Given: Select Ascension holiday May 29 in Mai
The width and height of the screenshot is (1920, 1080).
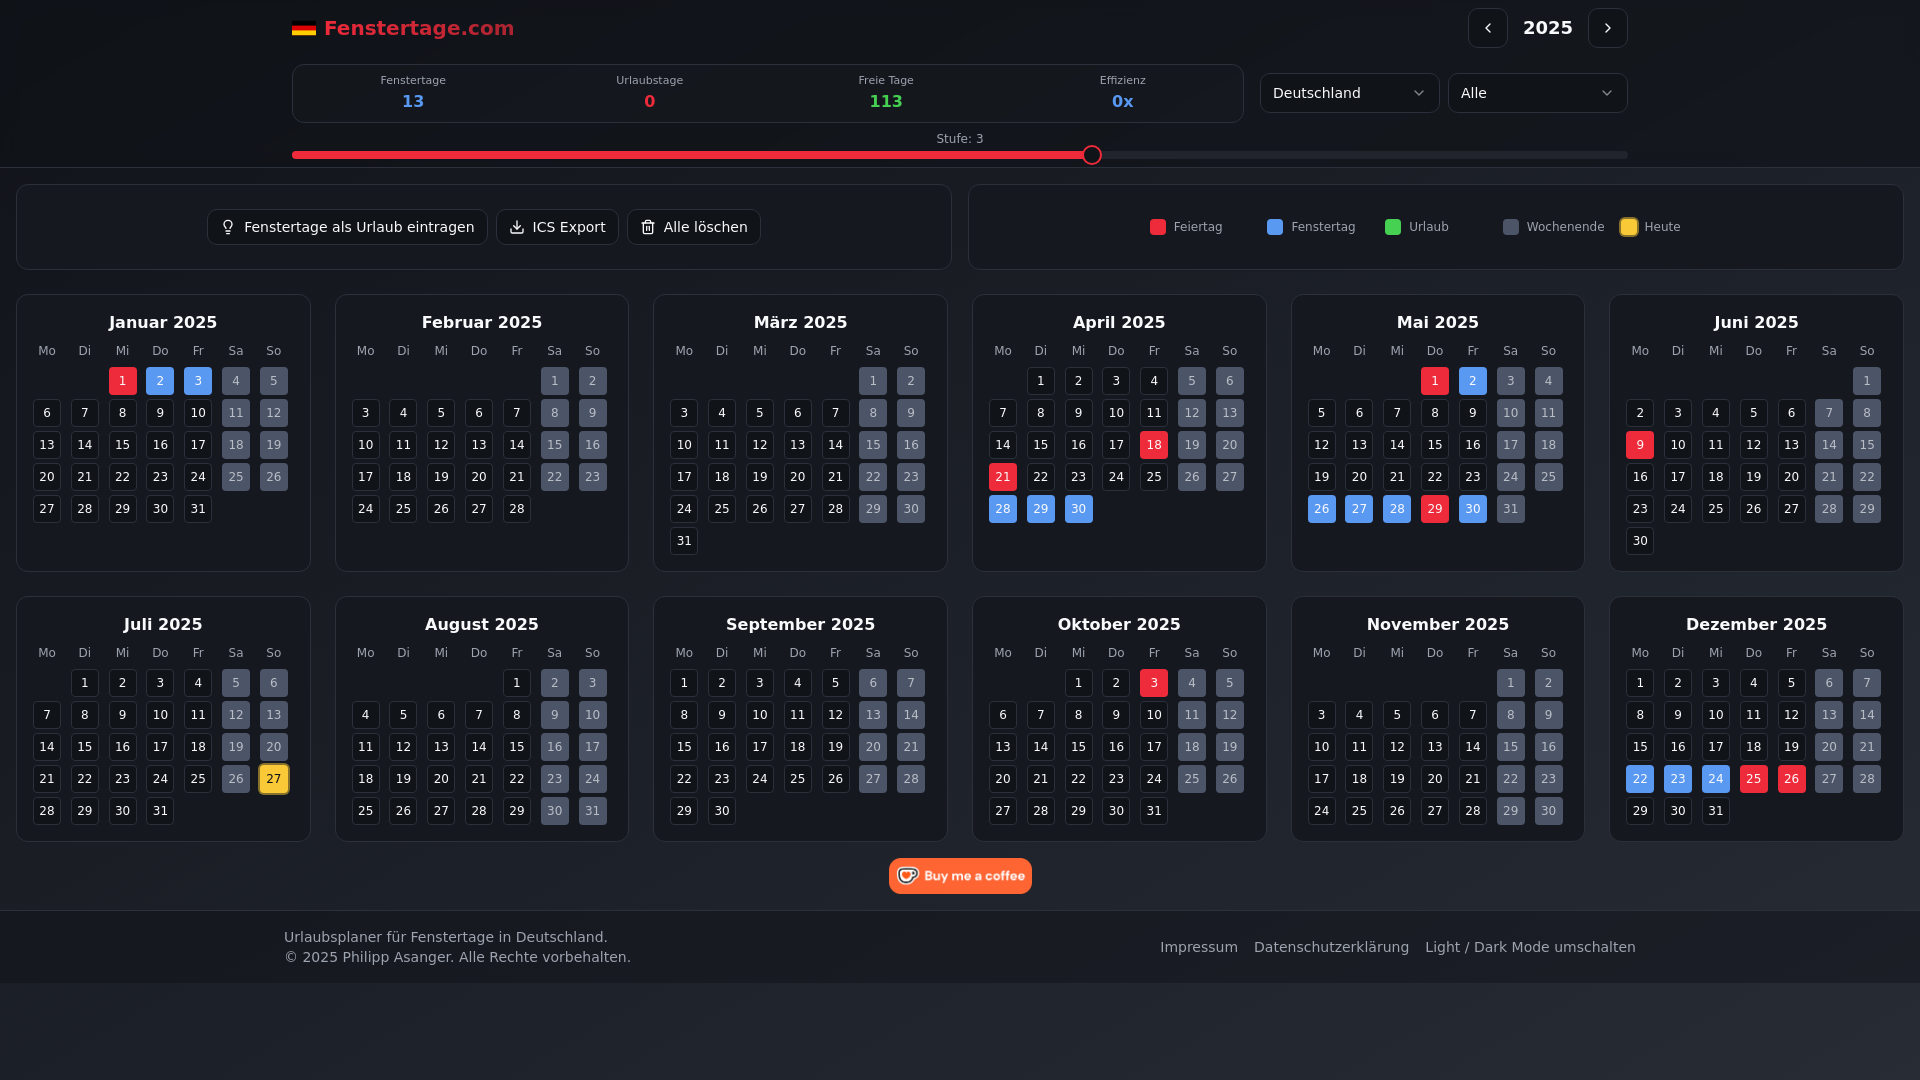Looking at the screenshot, I should 1435,509.
